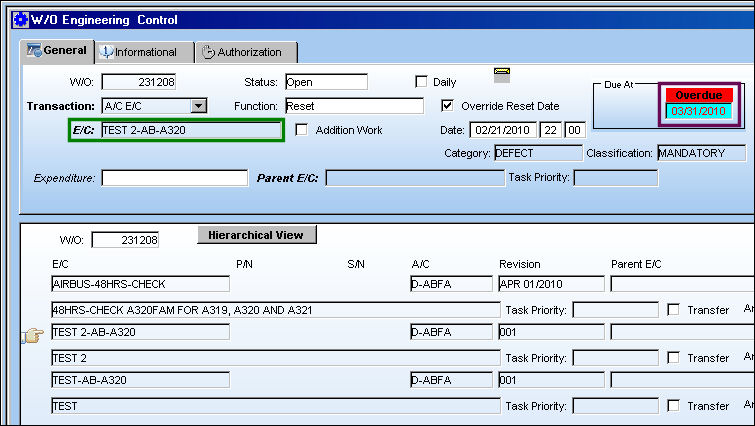Click the E/C field TEST 2-AB-A320 in header

click(x=191, y=130)
